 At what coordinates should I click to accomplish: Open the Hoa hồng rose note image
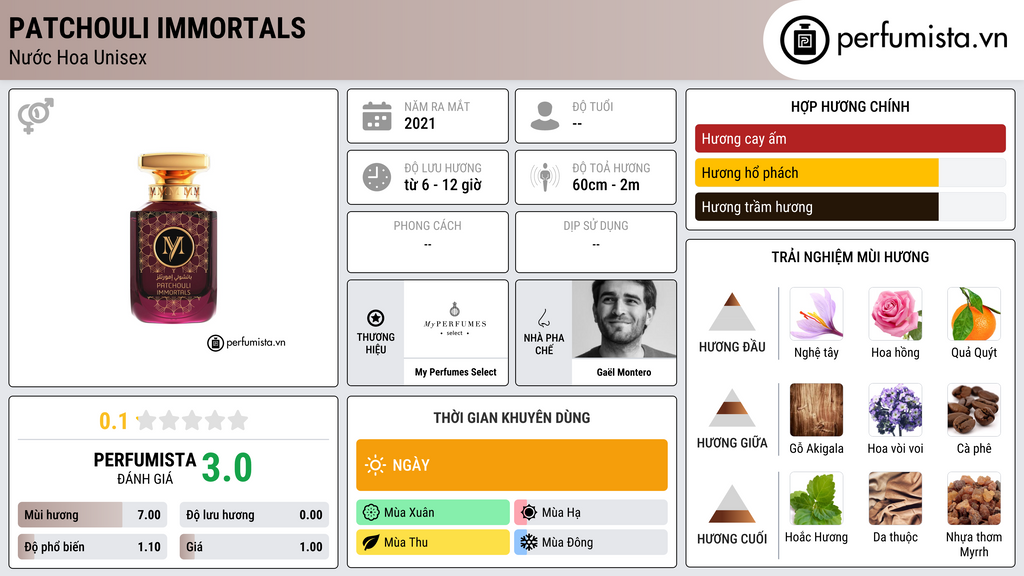895,314
